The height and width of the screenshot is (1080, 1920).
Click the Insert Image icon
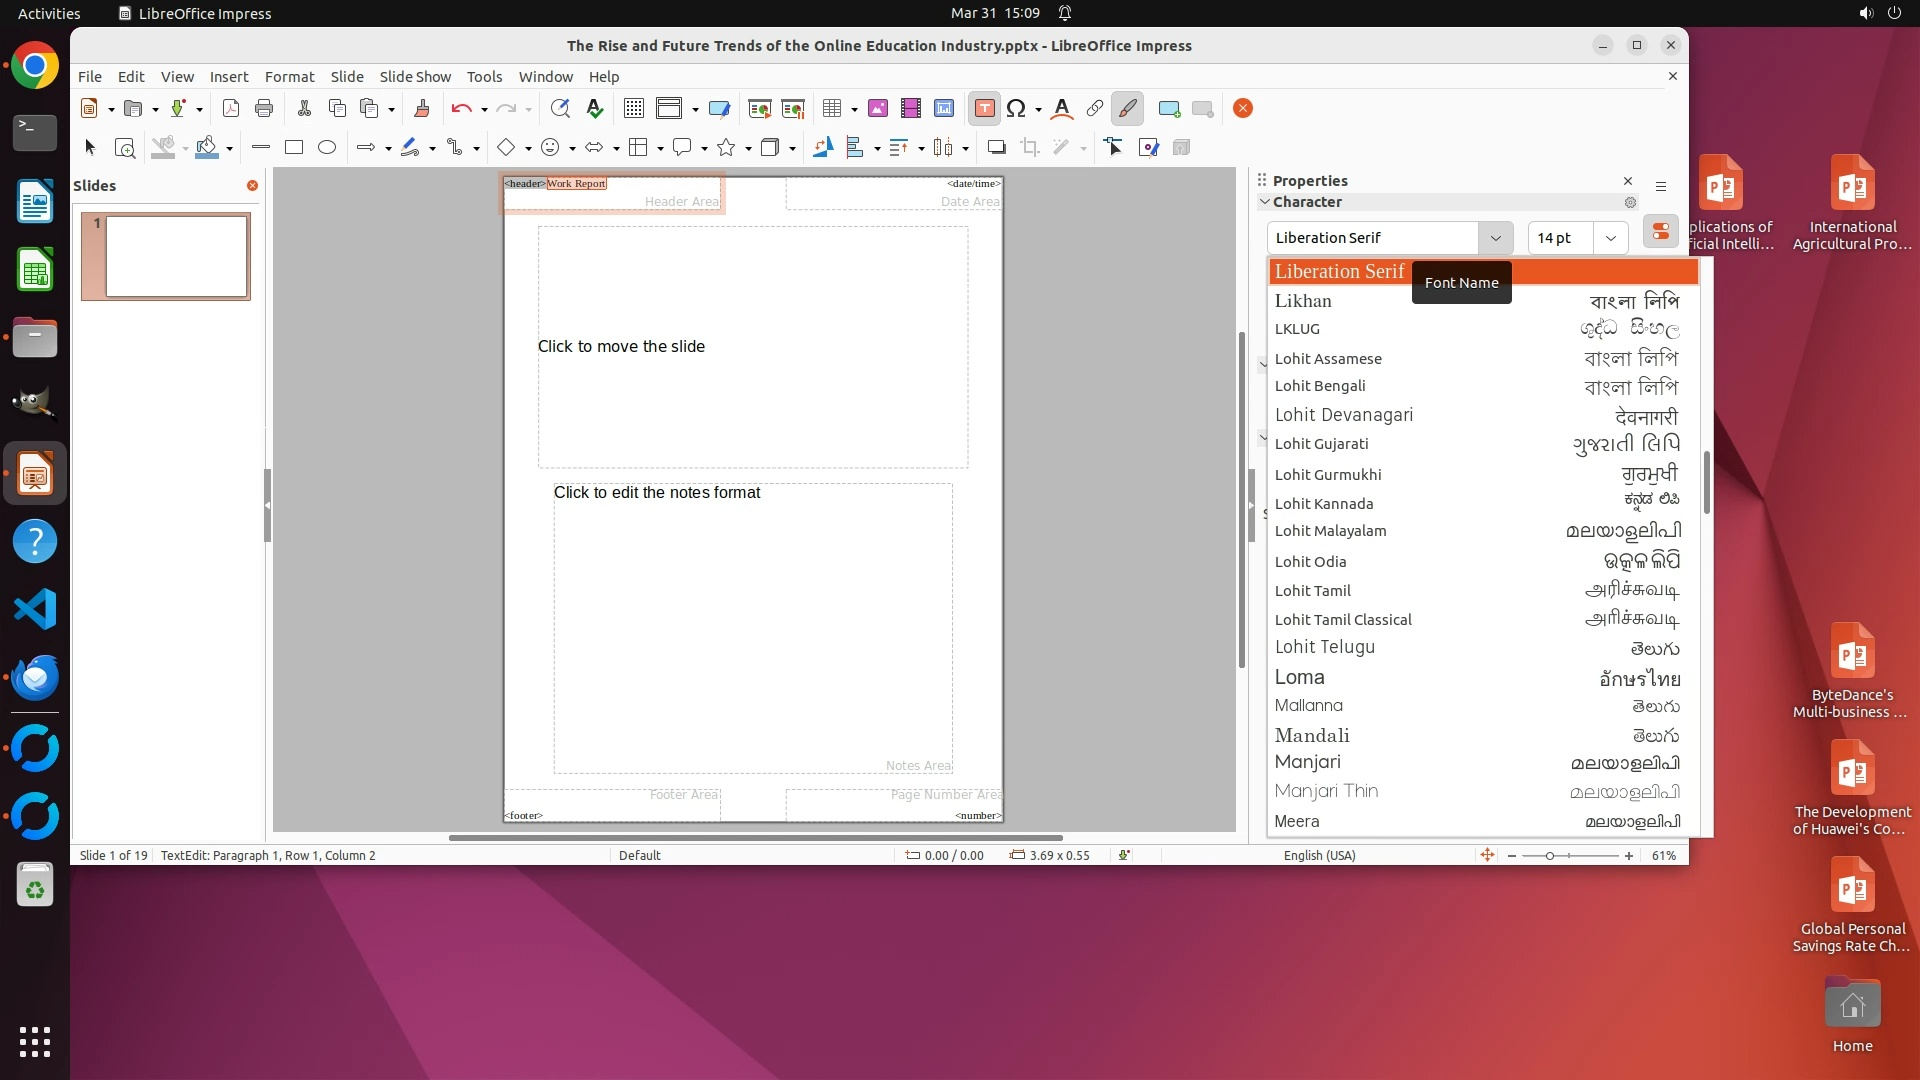[x=878, y=109]
